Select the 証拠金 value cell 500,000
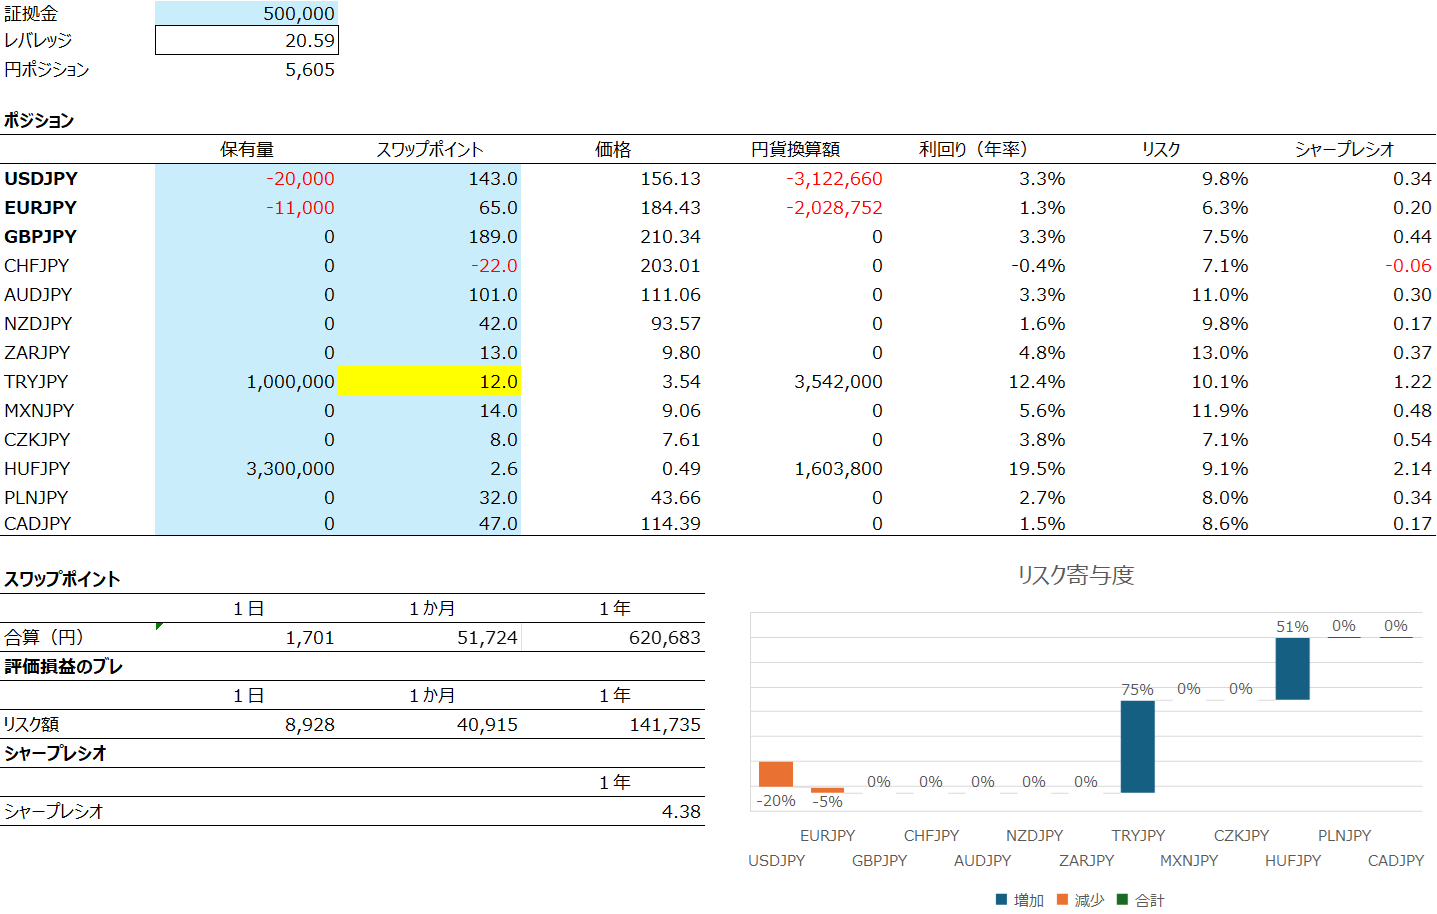 tap(247, 13)
